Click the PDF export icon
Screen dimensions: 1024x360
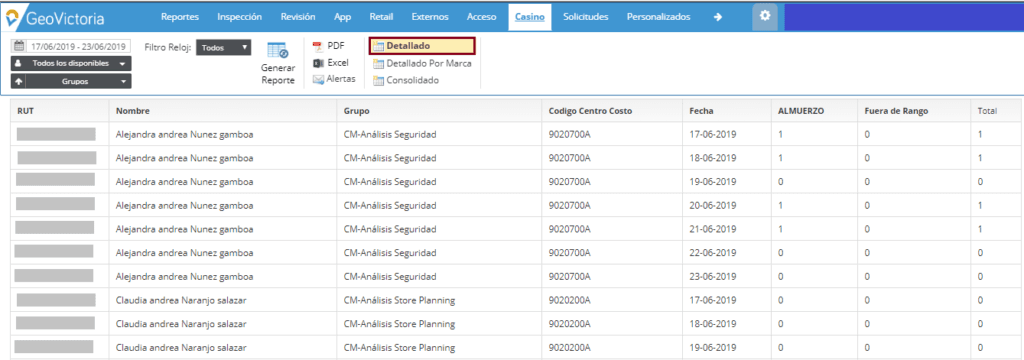[318, 46]
